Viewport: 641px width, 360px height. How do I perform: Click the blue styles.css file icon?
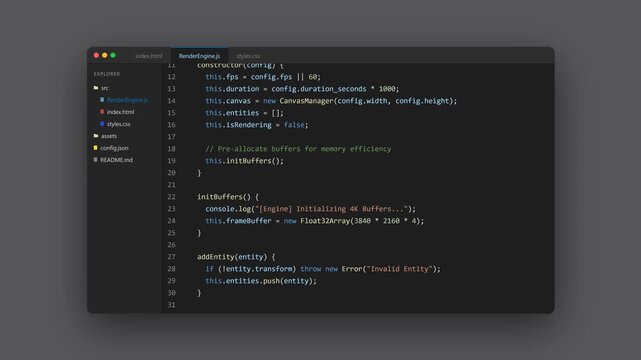102,123
